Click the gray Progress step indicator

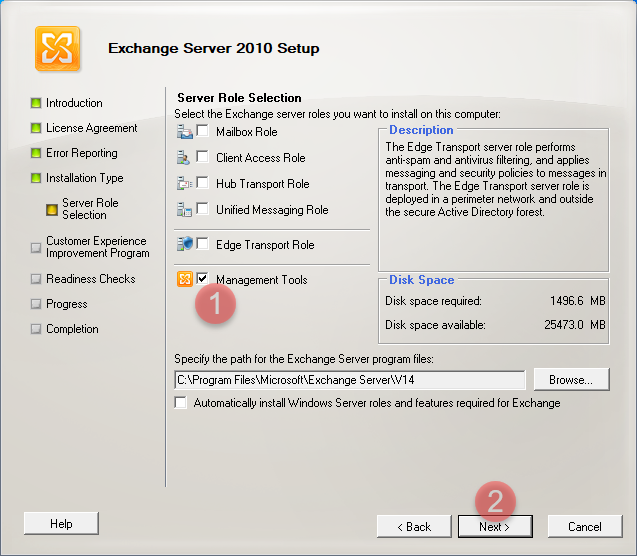tap(36, 304)
